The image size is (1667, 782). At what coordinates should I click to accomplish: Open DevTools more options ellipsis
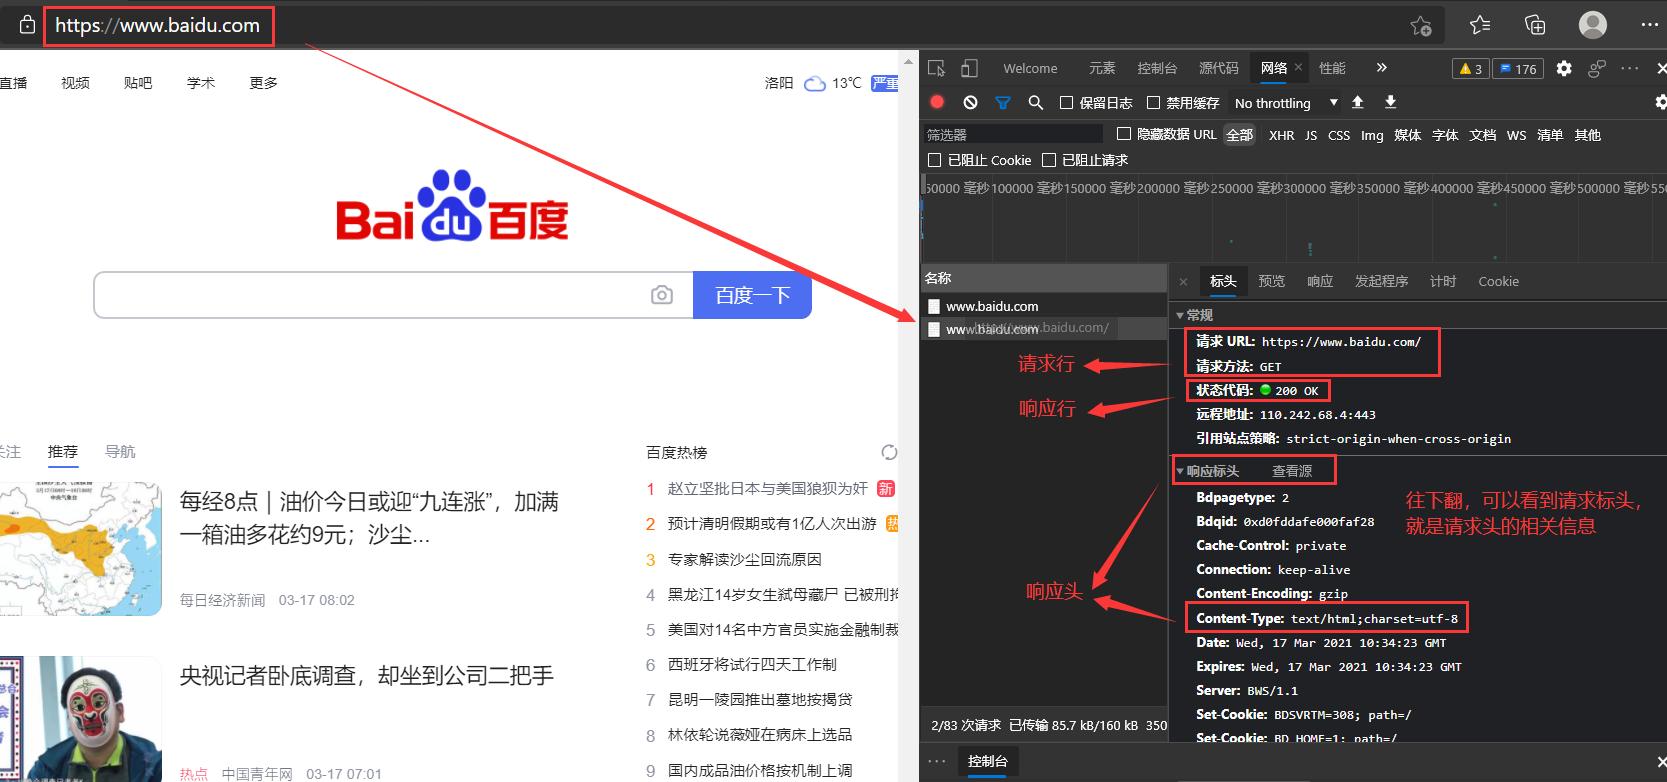click(x=1630, y=68)
